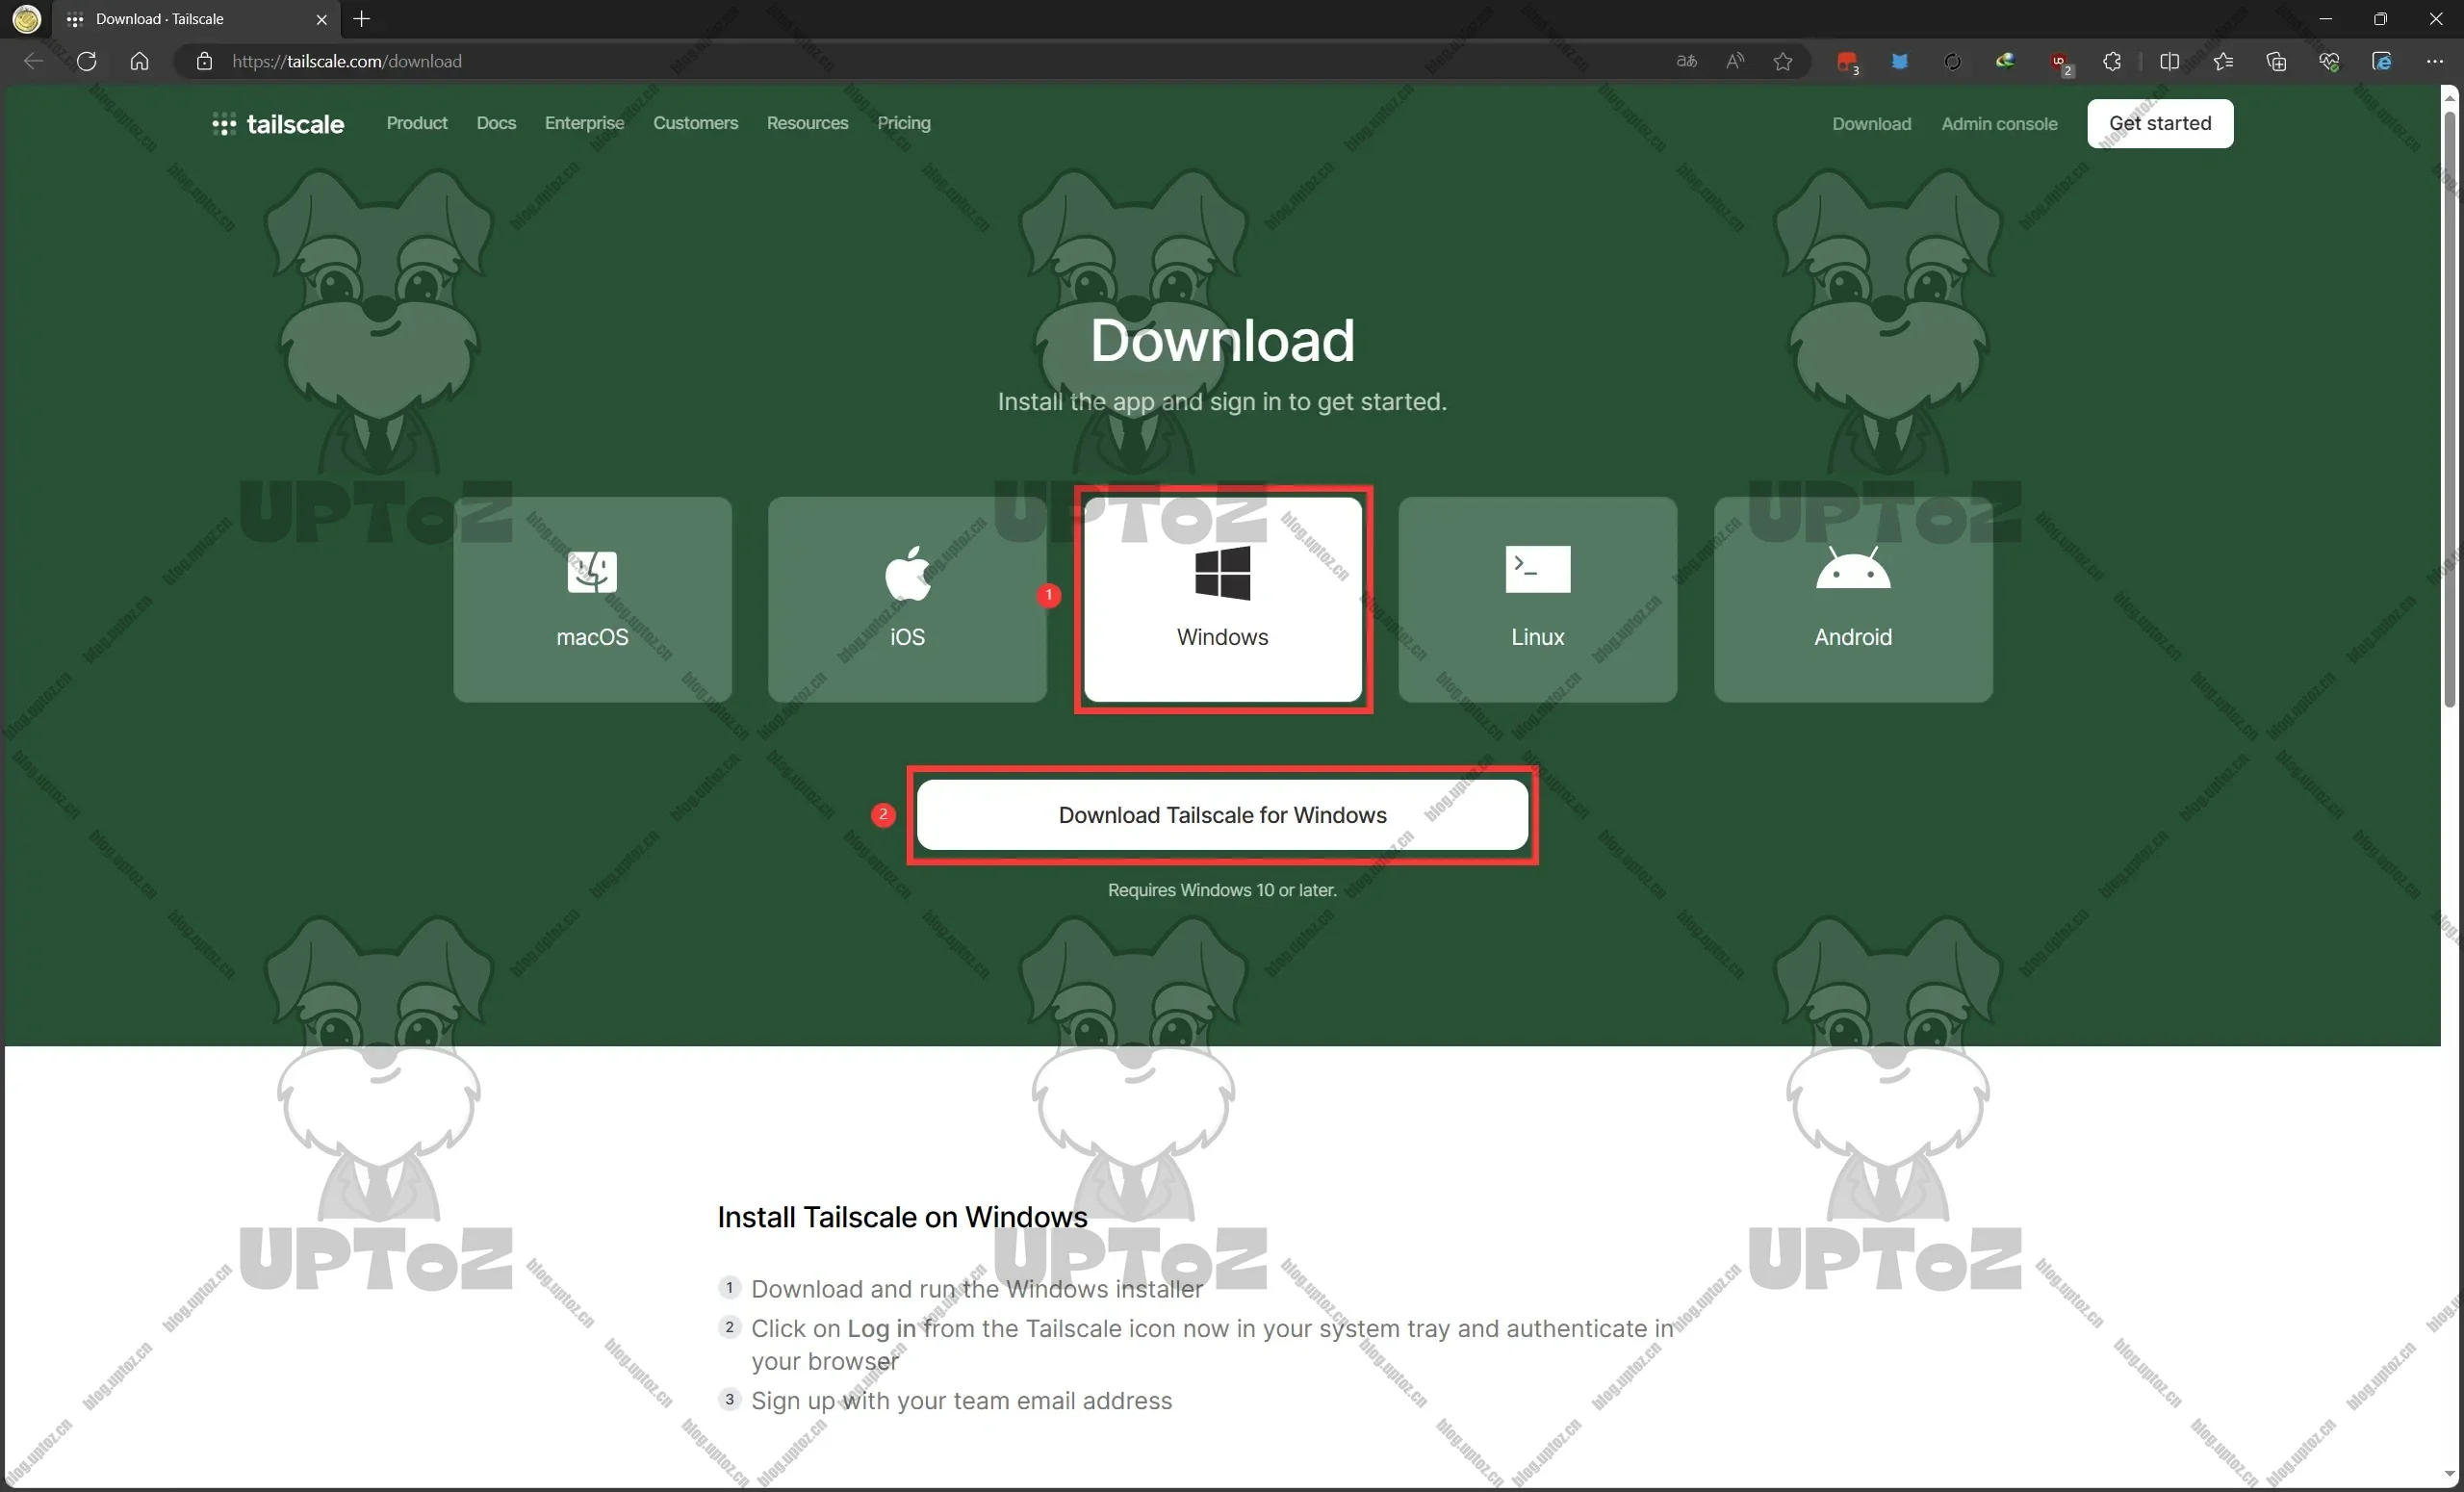Image resolution: width=2464 pixels, height=1492 pixels.
Task: Reload the page with refresh icon
Action: click(87, 61)
